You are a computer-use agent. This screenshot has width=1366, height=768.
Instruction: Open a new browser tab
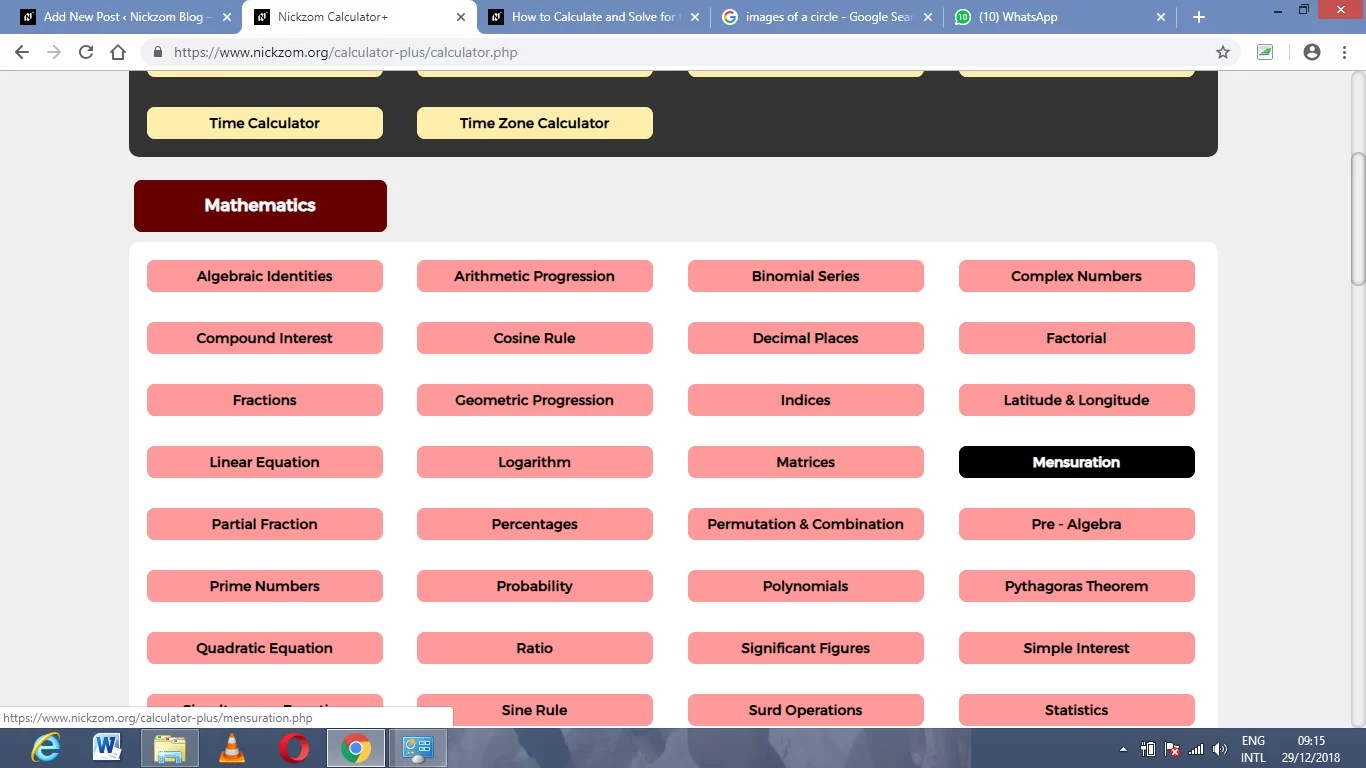coord(1199,17)
